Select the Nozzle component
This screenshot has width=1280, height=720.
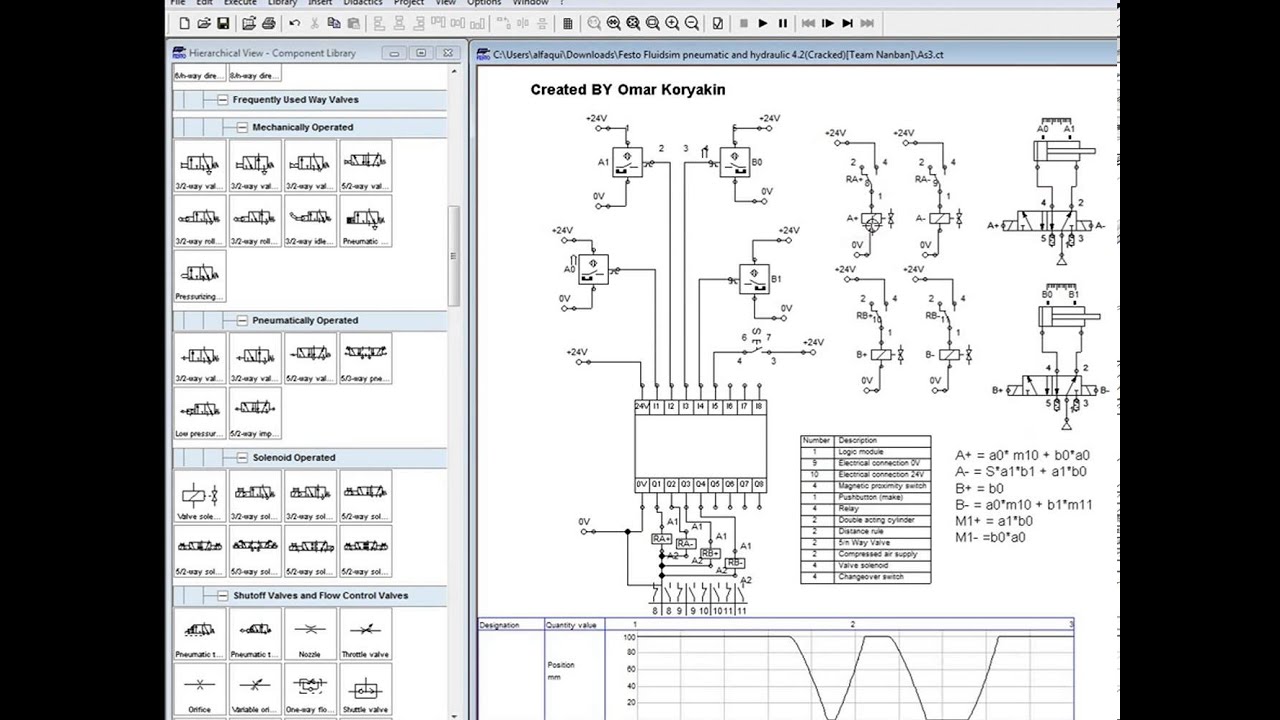[x=310, y=635]
